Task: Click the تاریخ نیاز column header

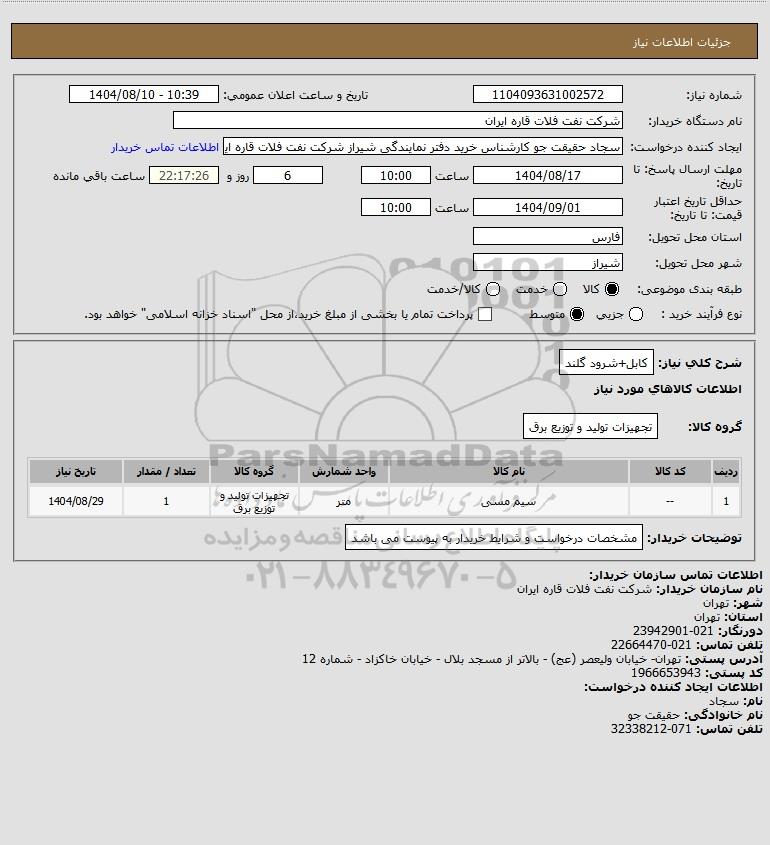Action: point(76,472)
